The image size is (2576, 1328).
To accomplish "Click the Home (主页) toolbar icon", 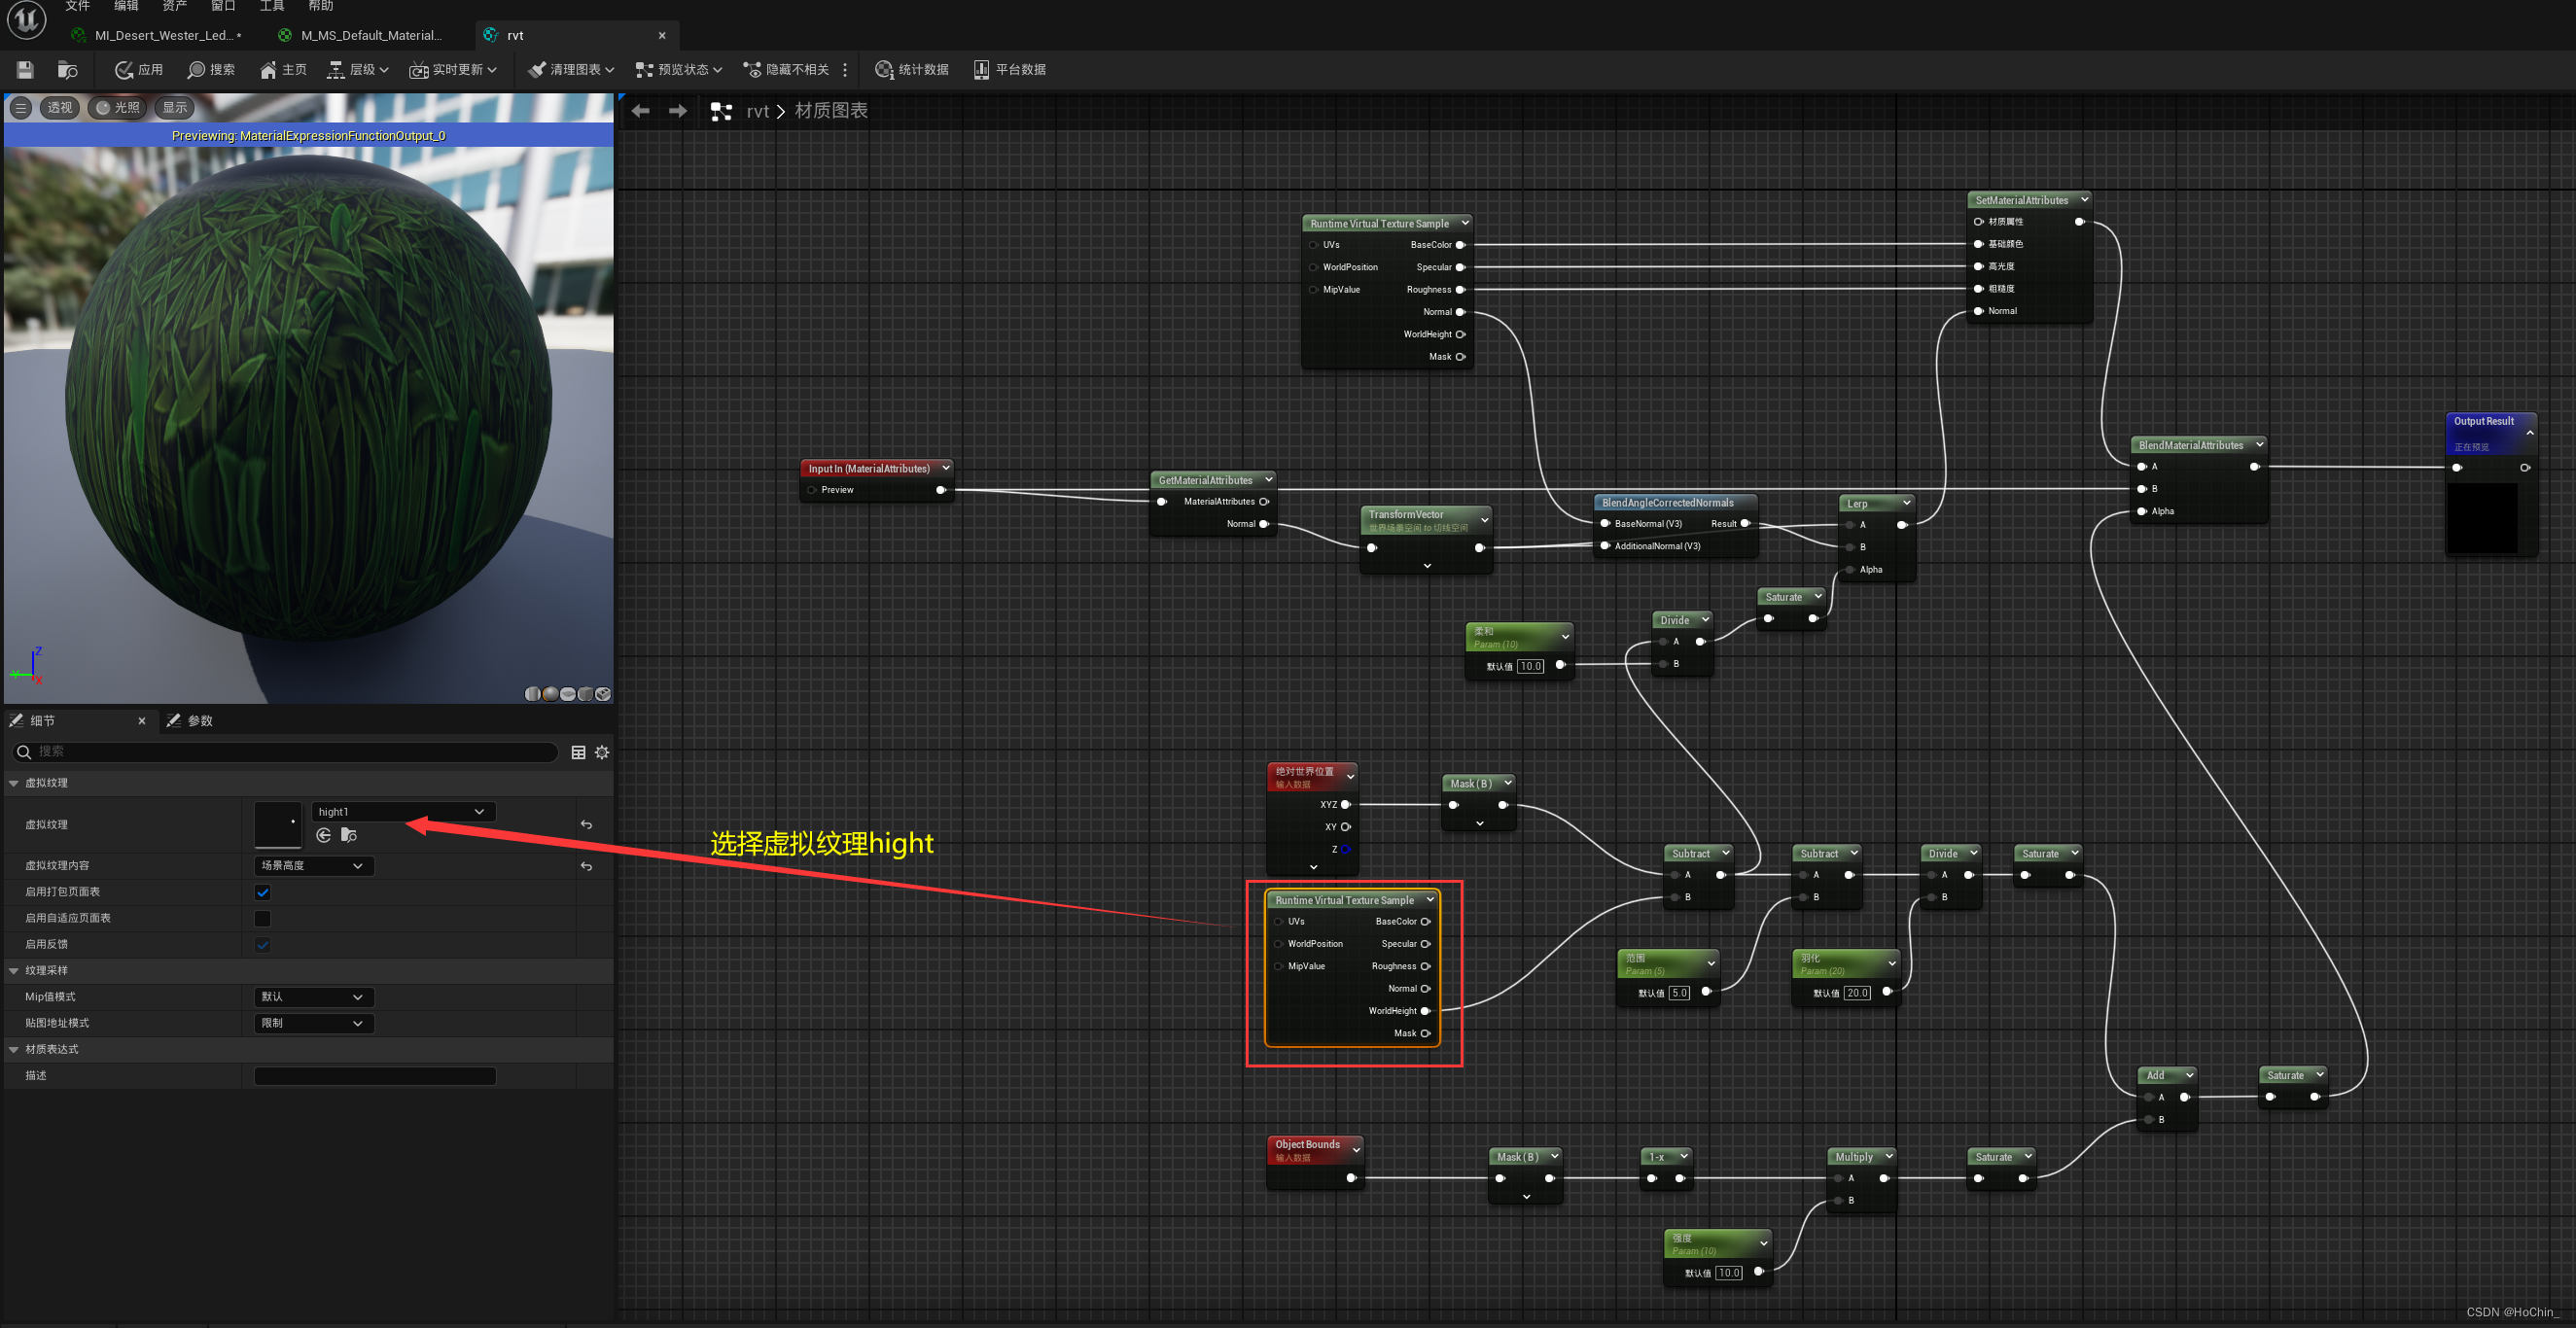I will [x=283, y=69].
